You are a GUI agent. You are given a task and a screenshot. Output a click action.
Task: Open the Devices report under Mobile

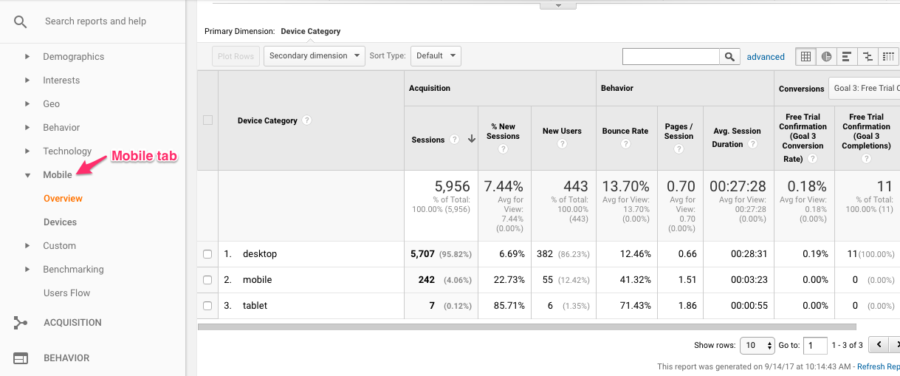60,222
